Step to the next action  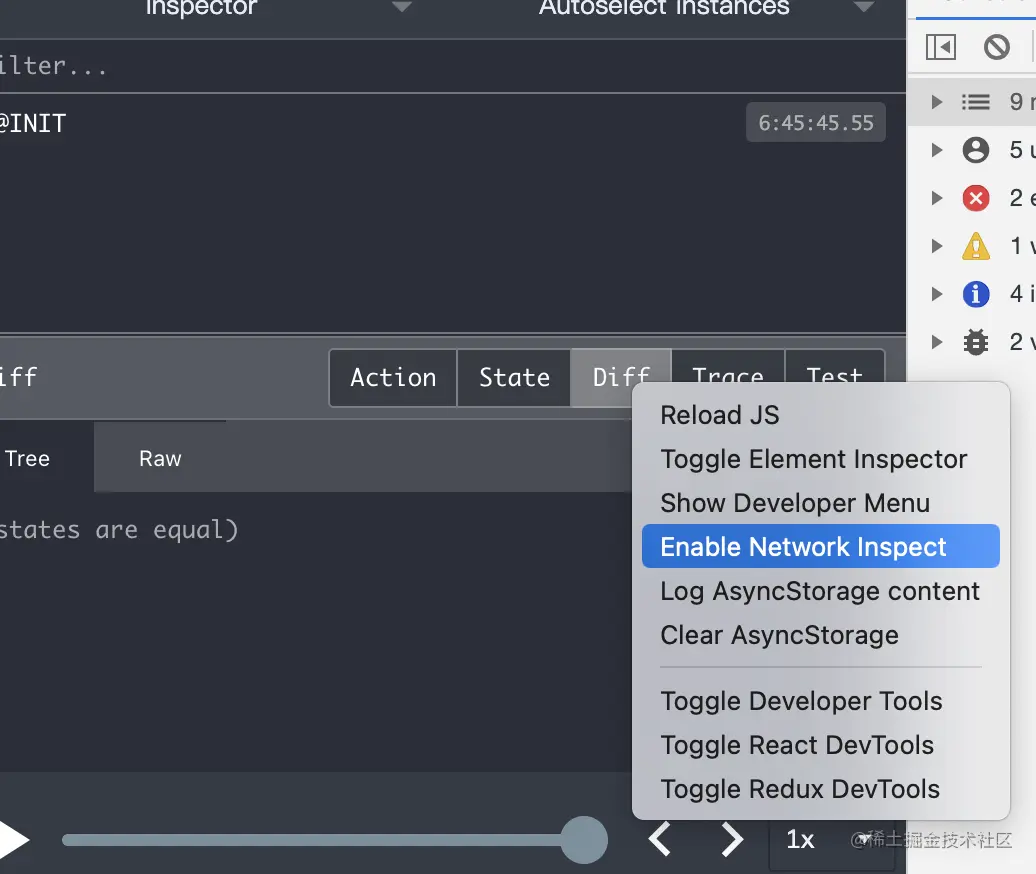click(x=732, y=839)
